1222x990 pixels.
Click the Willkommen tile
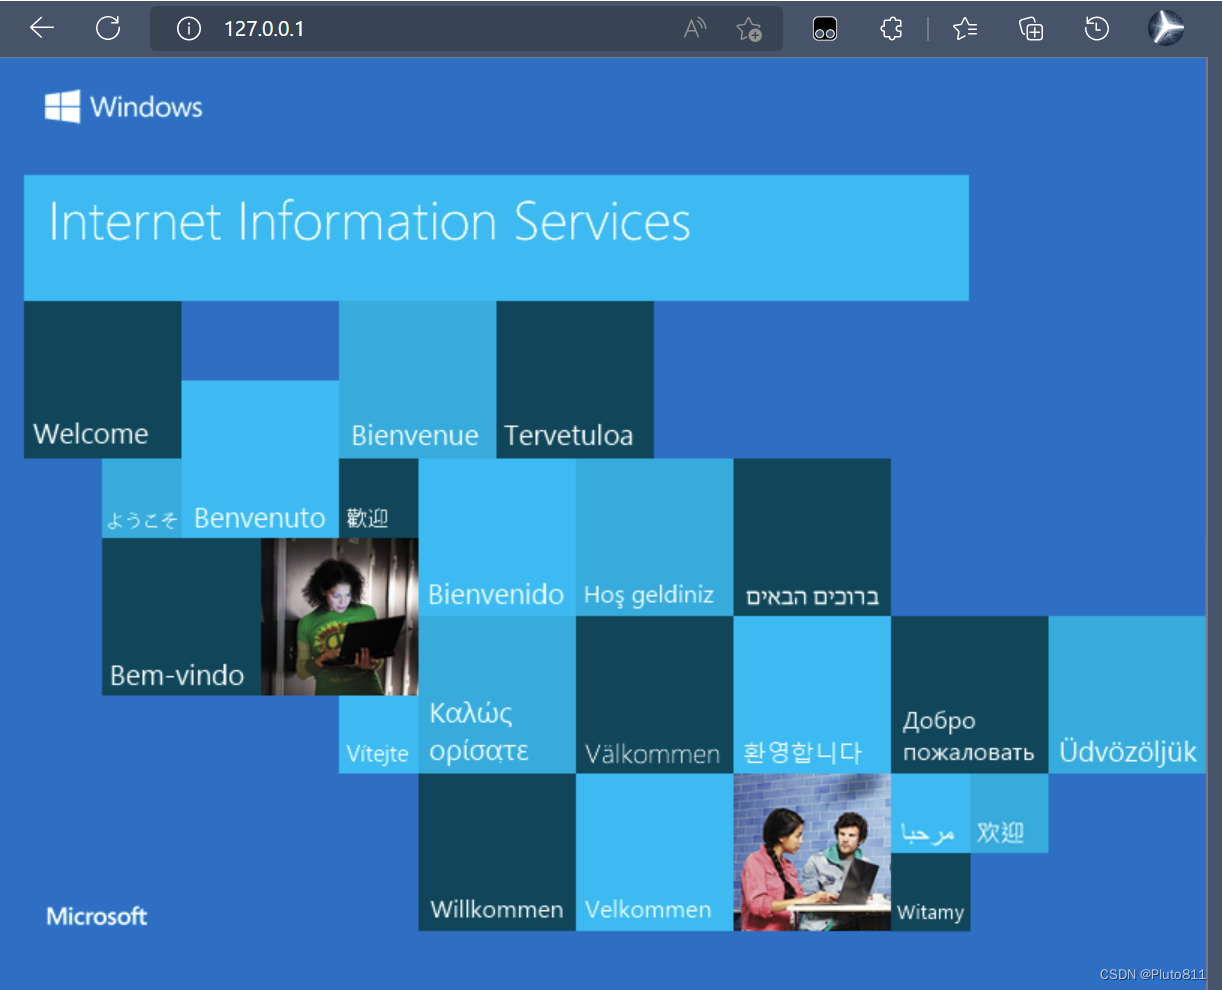[x=497, y=852]
